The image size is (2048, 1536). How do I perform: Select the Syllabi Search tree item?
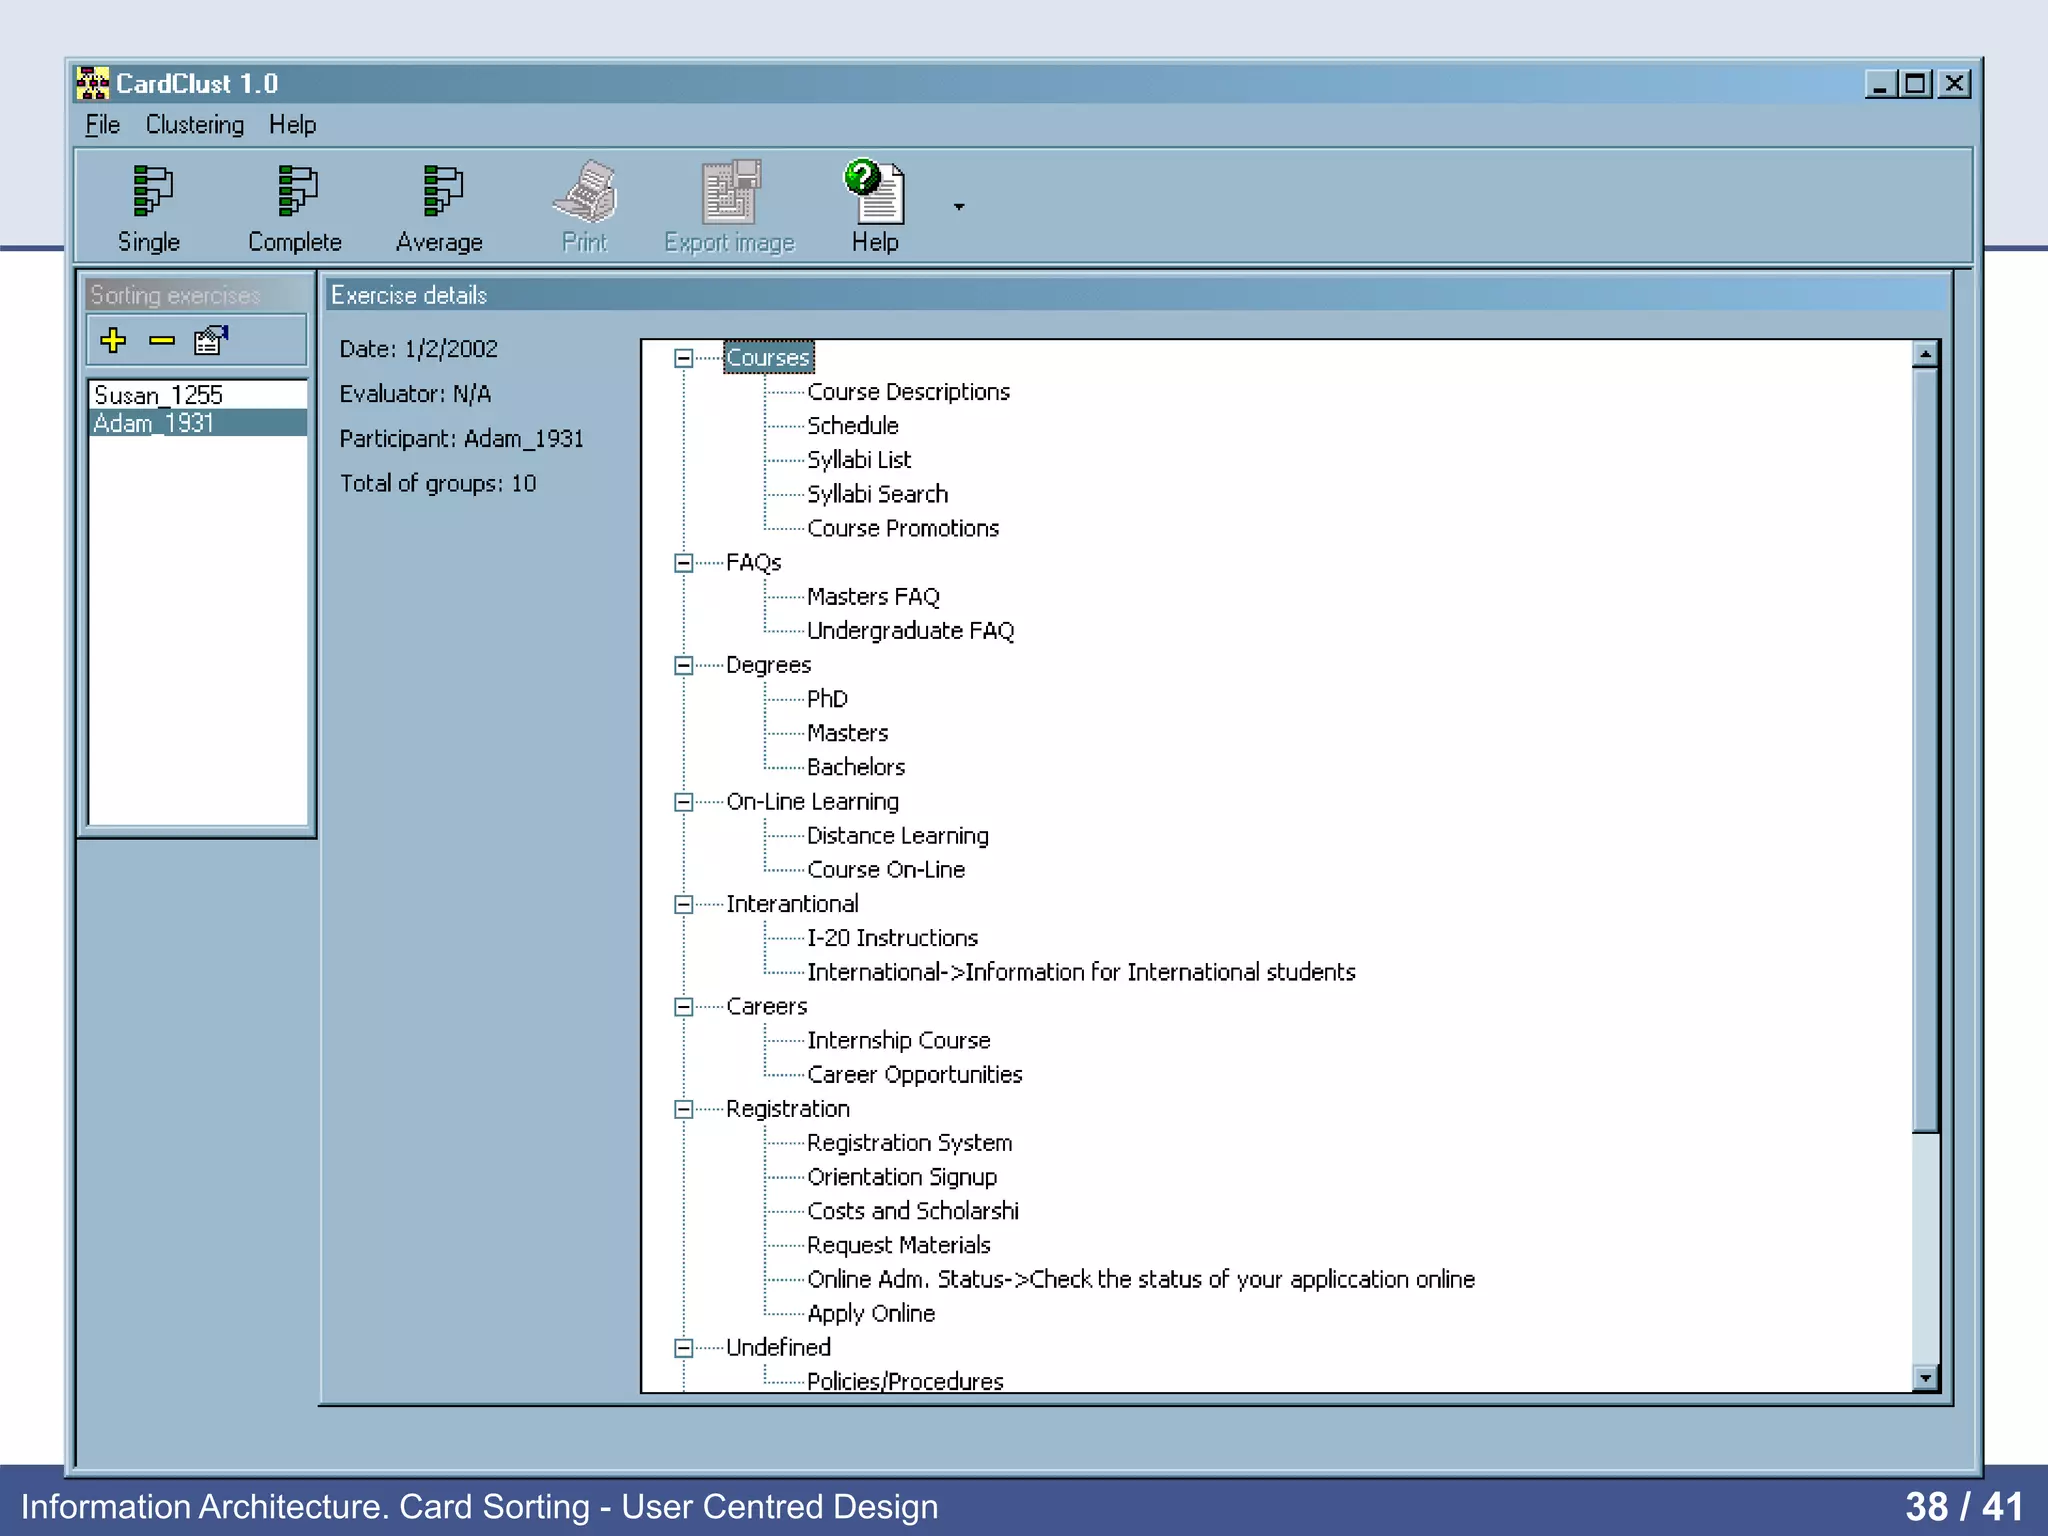click(x=877, y=494)
